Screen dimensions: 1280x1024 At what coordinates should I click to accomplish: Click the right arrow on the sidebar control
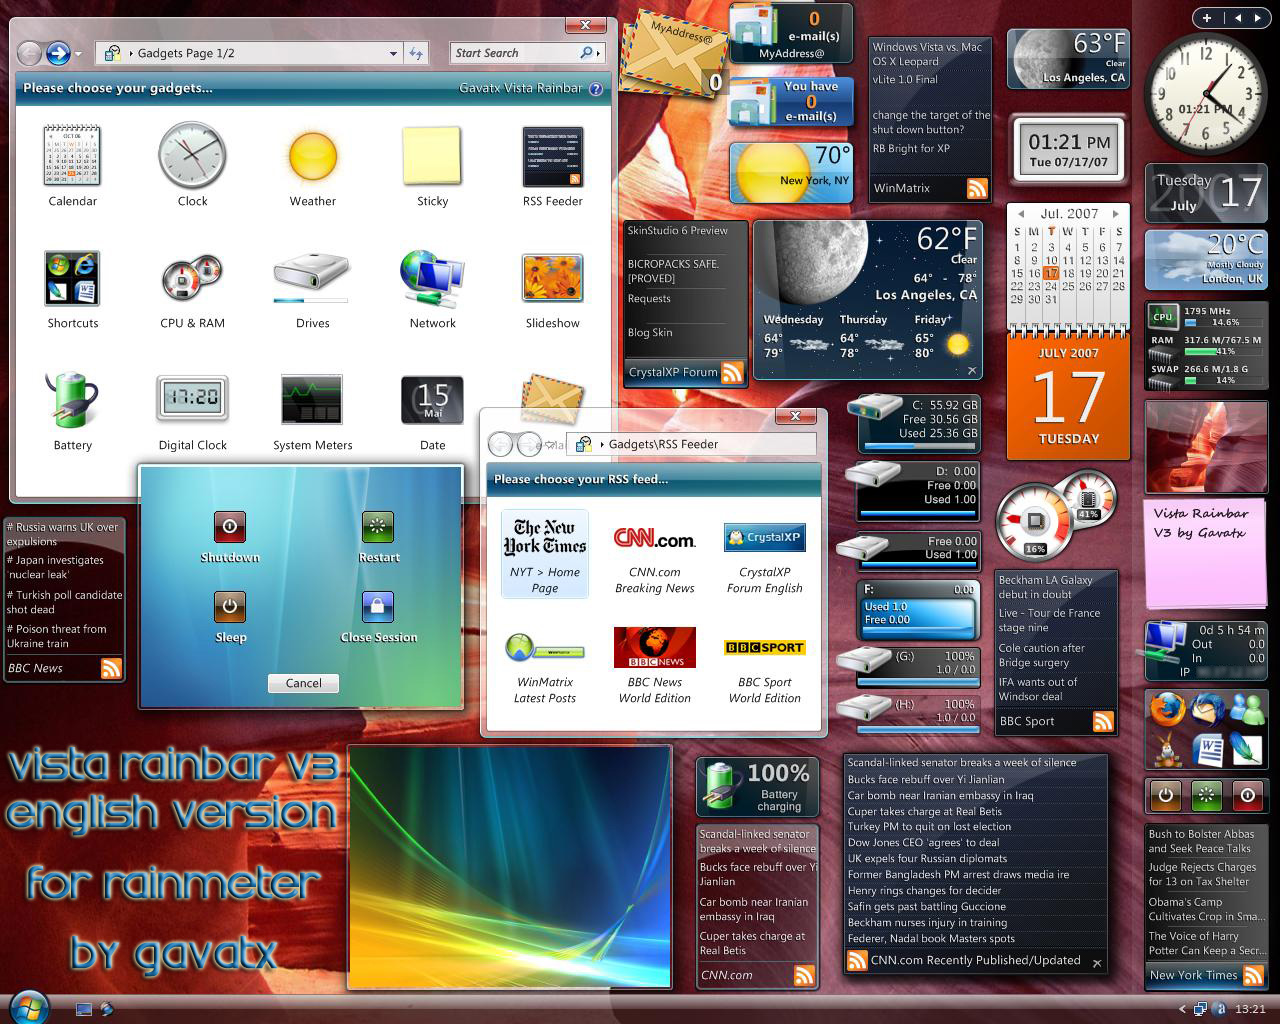1256,17
